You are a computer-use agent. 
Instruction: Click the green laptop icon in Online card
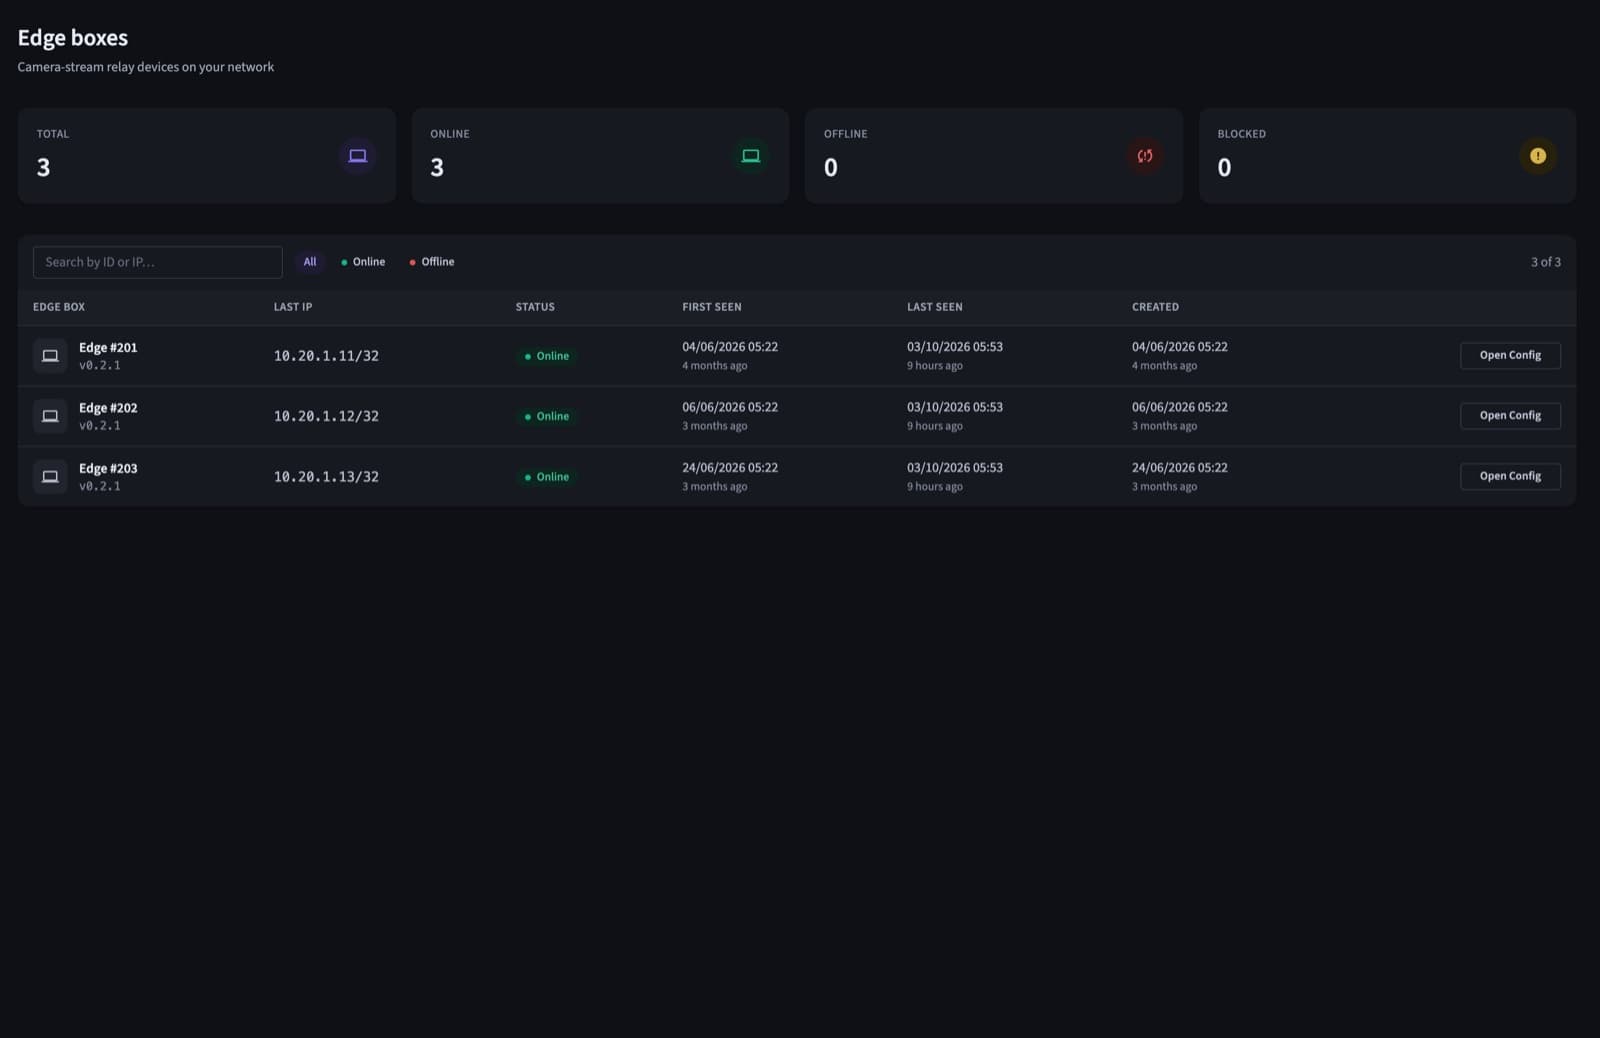(x=751, y=156)
